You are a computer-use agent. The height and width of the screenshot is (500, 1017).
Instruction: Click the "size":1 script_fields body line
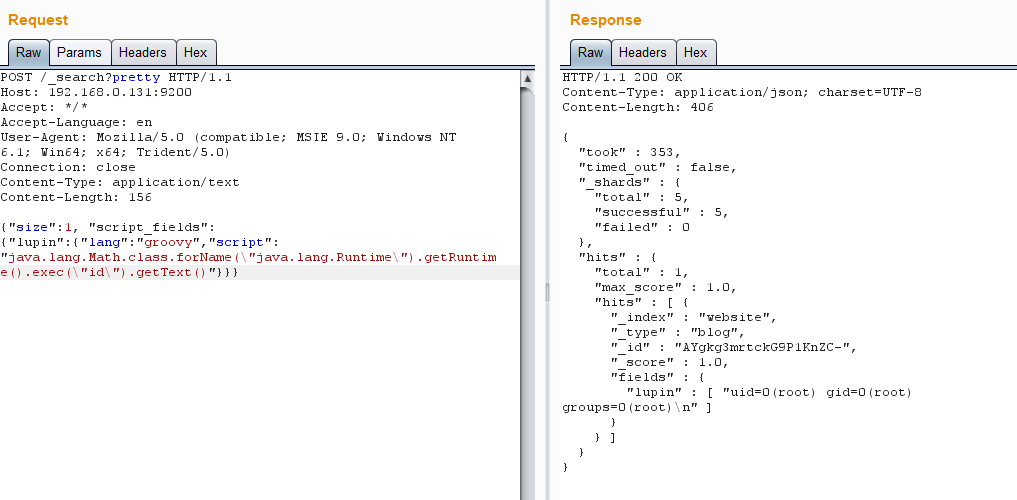coord(108,228)
